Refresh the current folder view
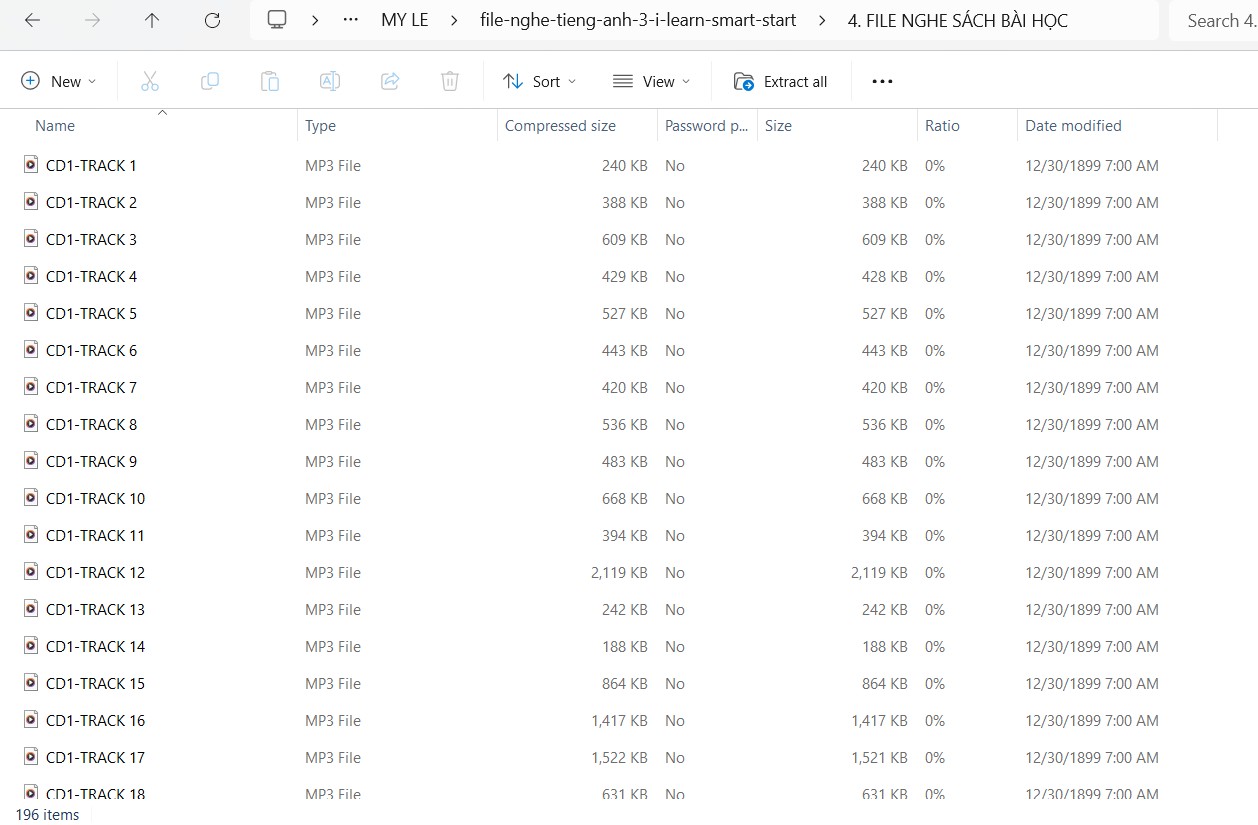The height and width of the screenshot is (825, 1258). click(x=212, y=20)
